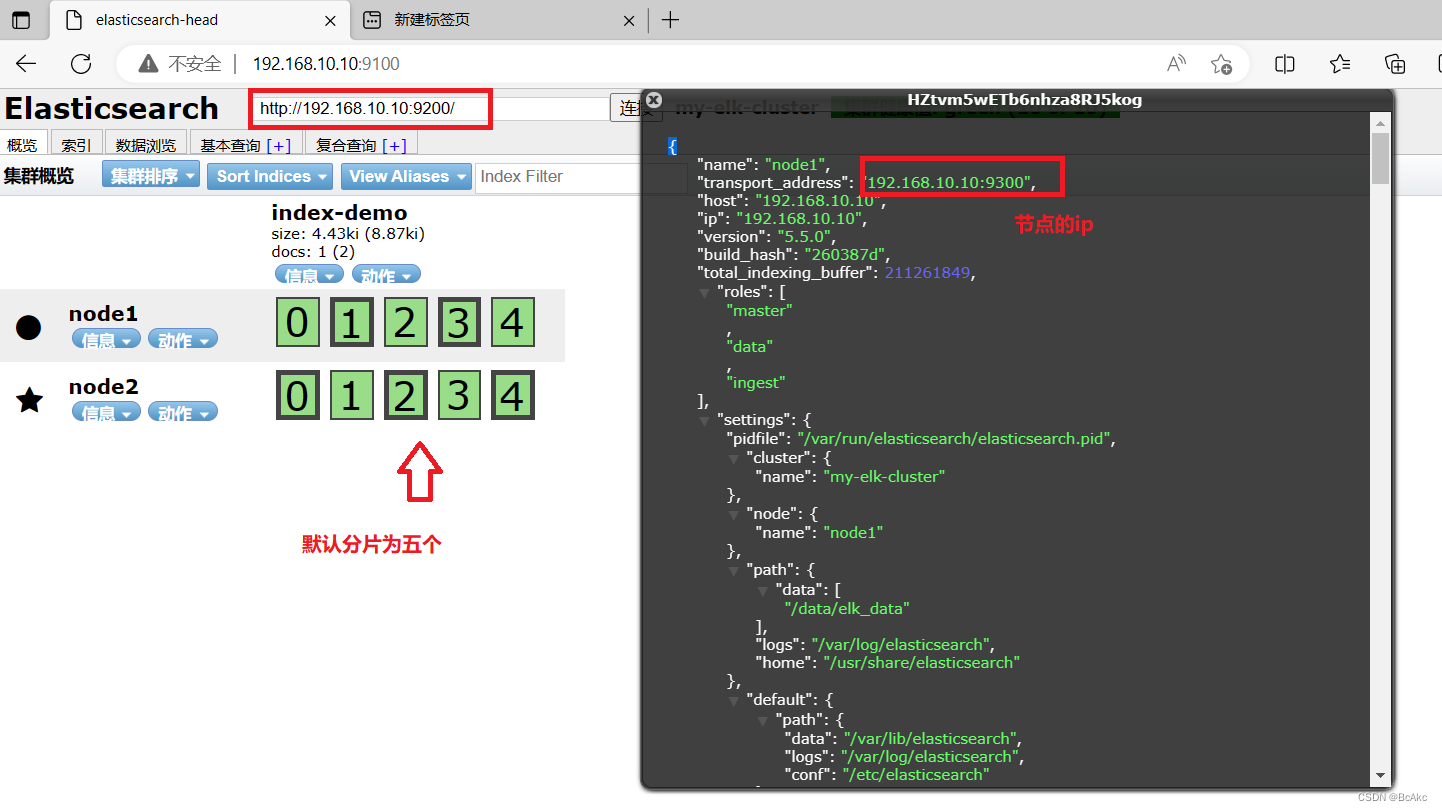Click the not-secure warning icon
The height and width of the screenshot is (811, 1442).
149,64
